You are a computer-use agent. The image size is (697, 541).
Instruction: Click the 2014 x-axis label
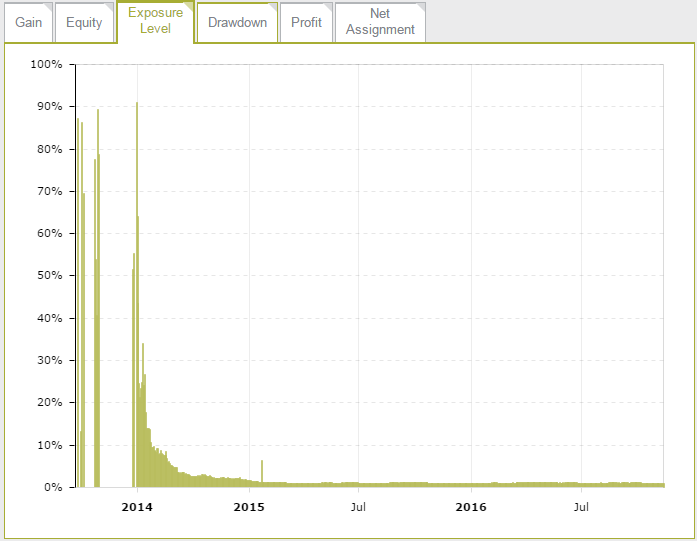(x=137, y=507)
